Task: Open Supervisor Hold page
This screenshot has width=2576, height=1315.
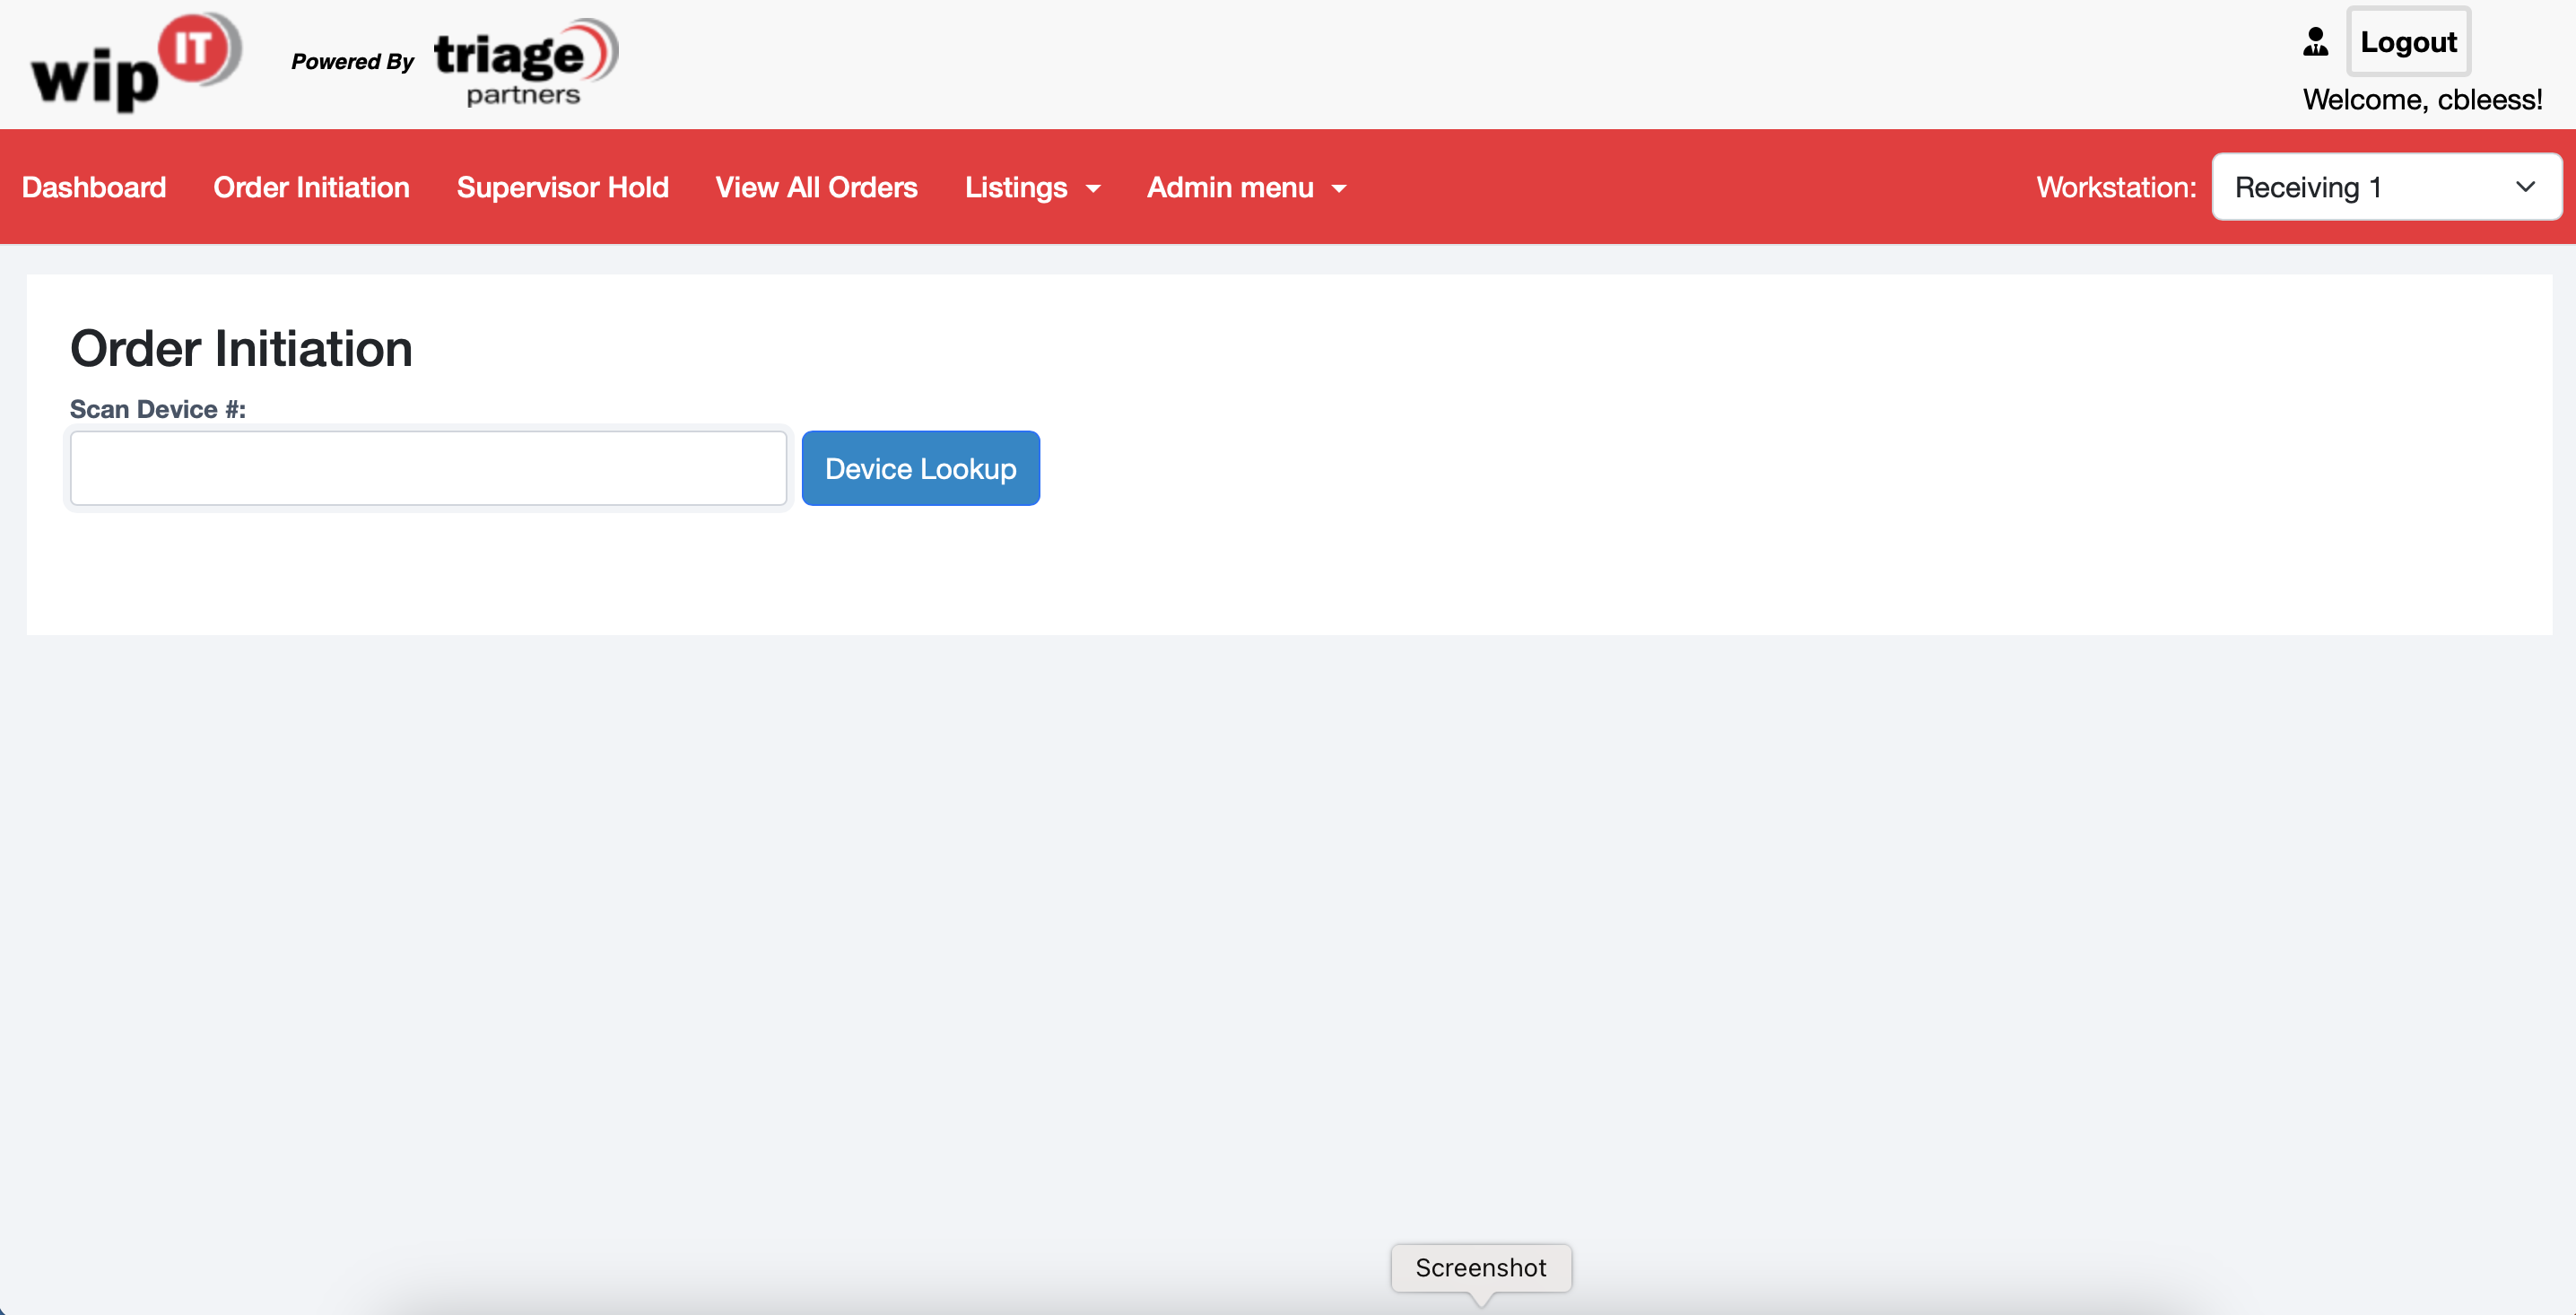Action: tap(563, 187)
